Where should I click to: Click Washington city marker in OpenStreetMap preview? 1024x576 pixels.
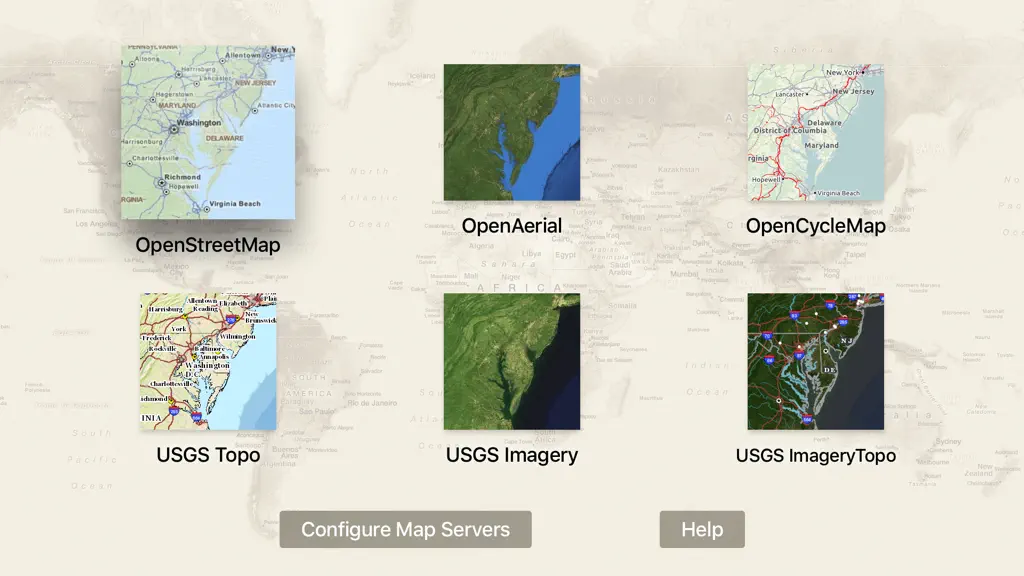174,129
